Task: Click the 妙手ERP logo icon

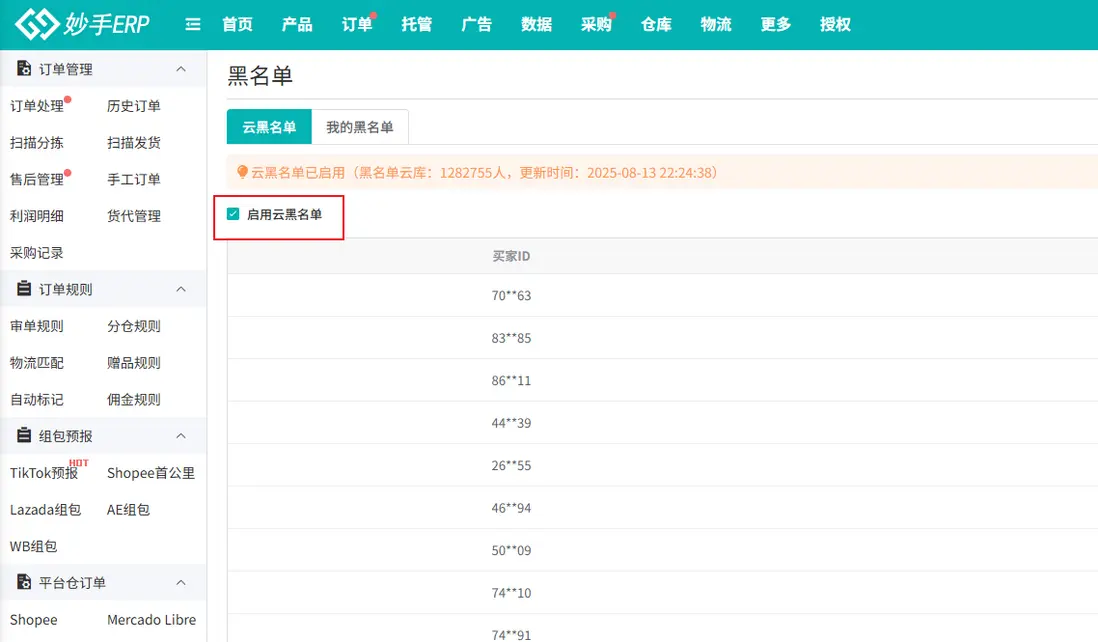Action: point(38,24)
